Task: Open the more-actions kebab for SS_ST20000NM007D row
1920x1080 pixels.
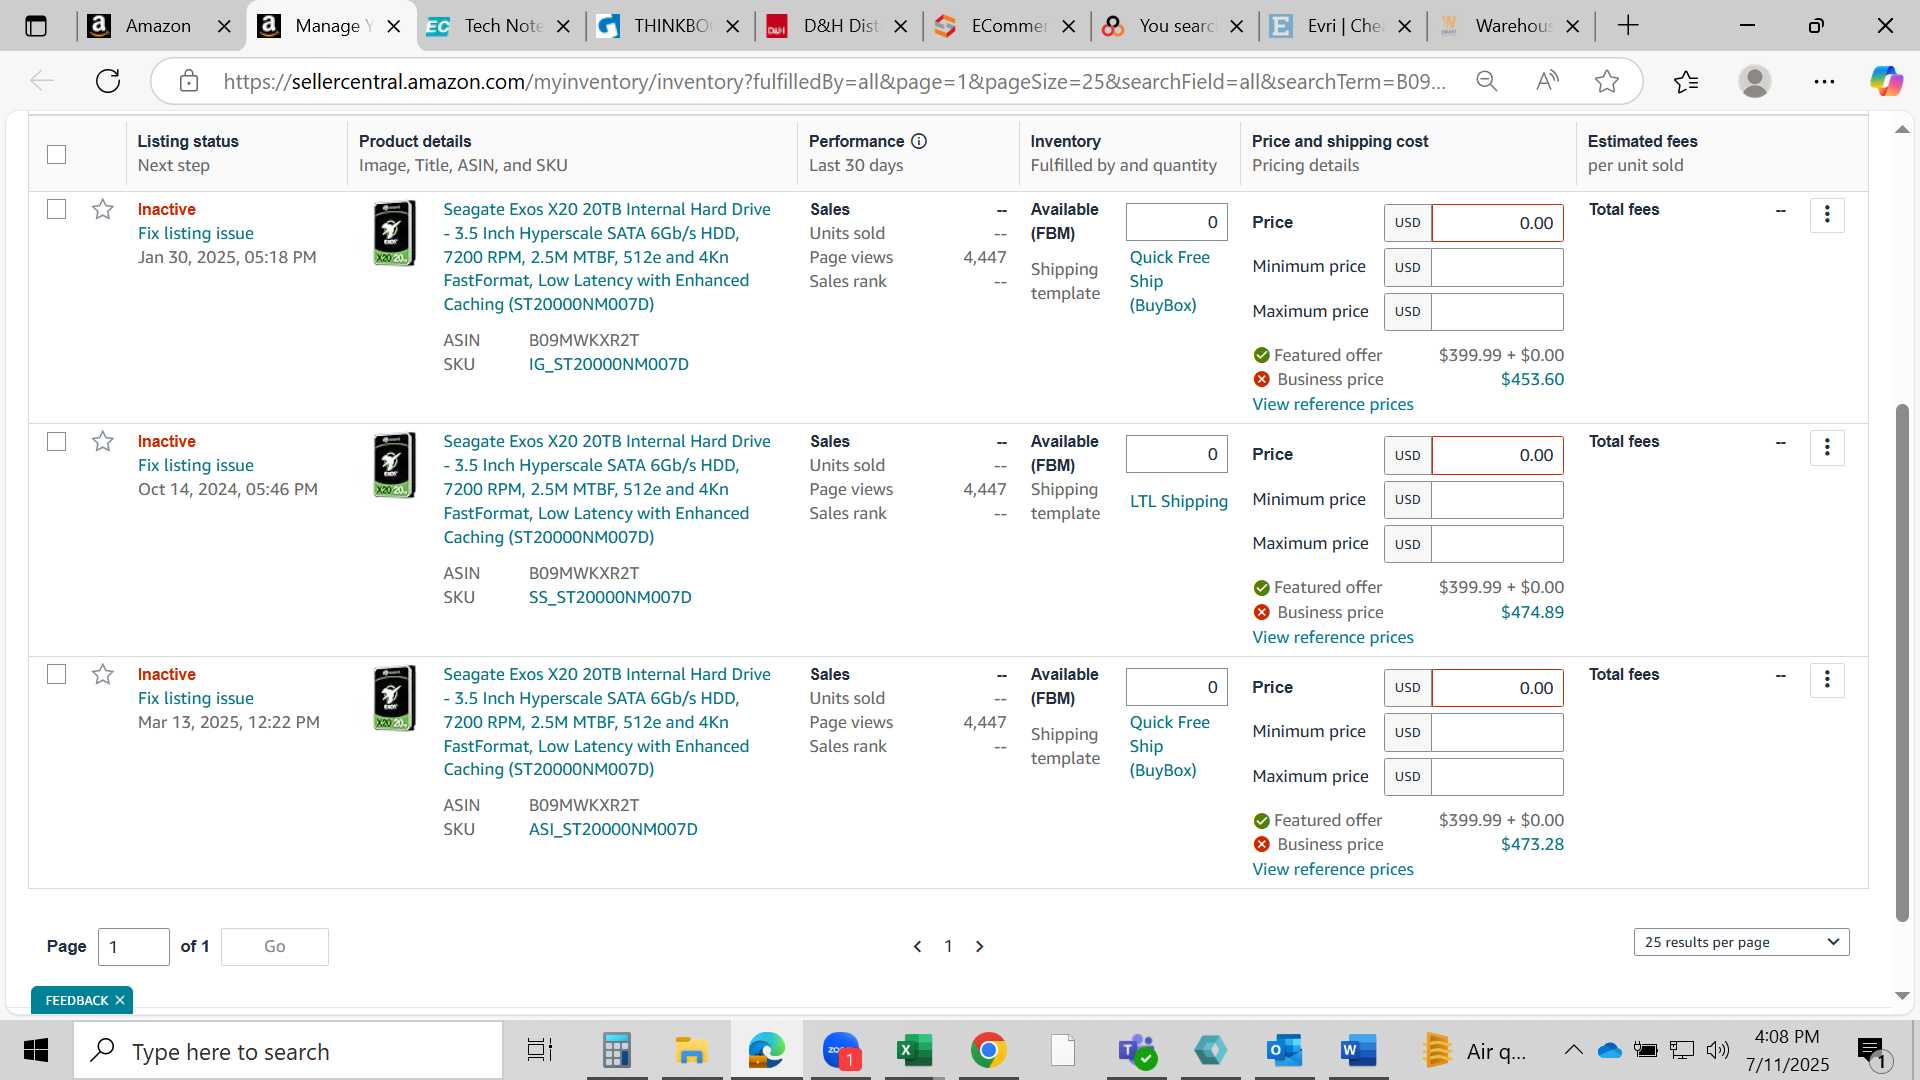Action: [x=1827, y=447]
